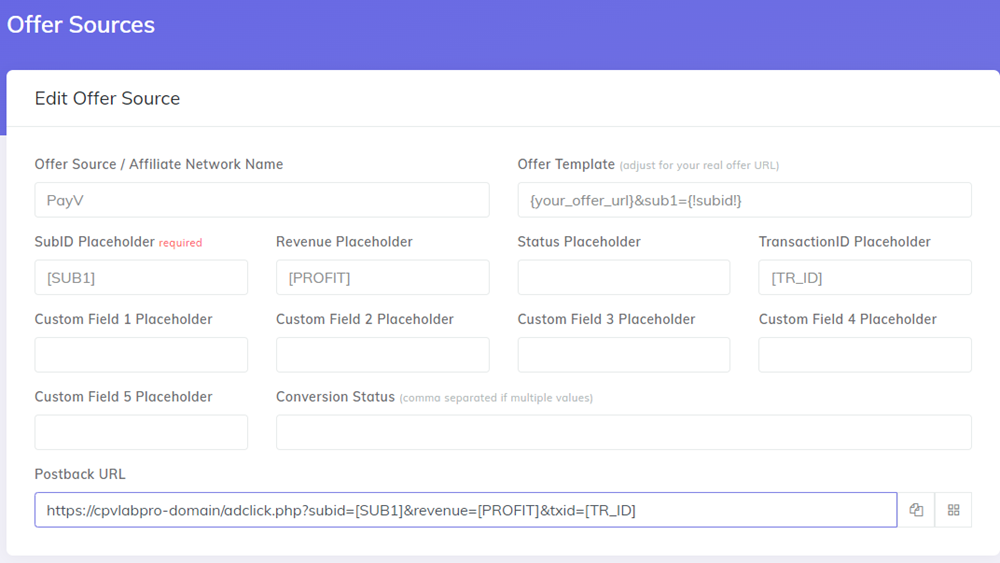Screen dimensions: 1000x563
Task: Click the Custom Field 3 Placeholder input
Action: tap(624, 355)
